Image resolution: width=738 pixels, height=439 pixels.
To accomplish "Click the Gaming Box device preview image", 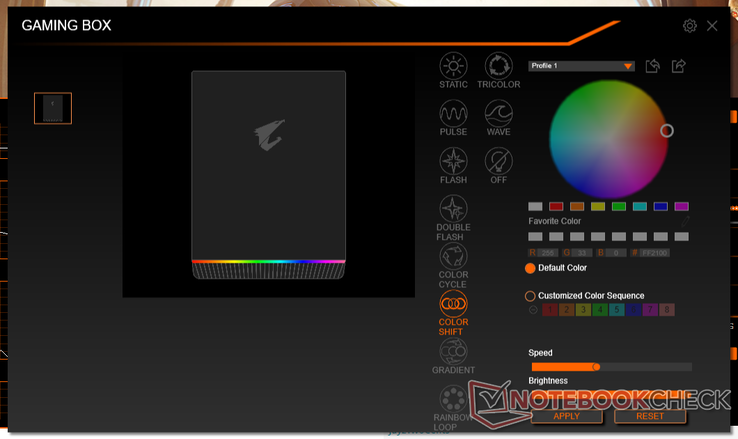I will [268, 175].
